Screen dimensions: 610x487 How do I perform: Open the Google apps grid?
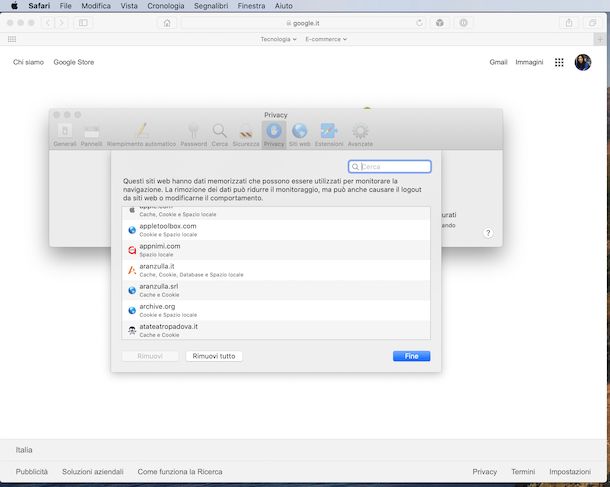(x=559, y=62)
